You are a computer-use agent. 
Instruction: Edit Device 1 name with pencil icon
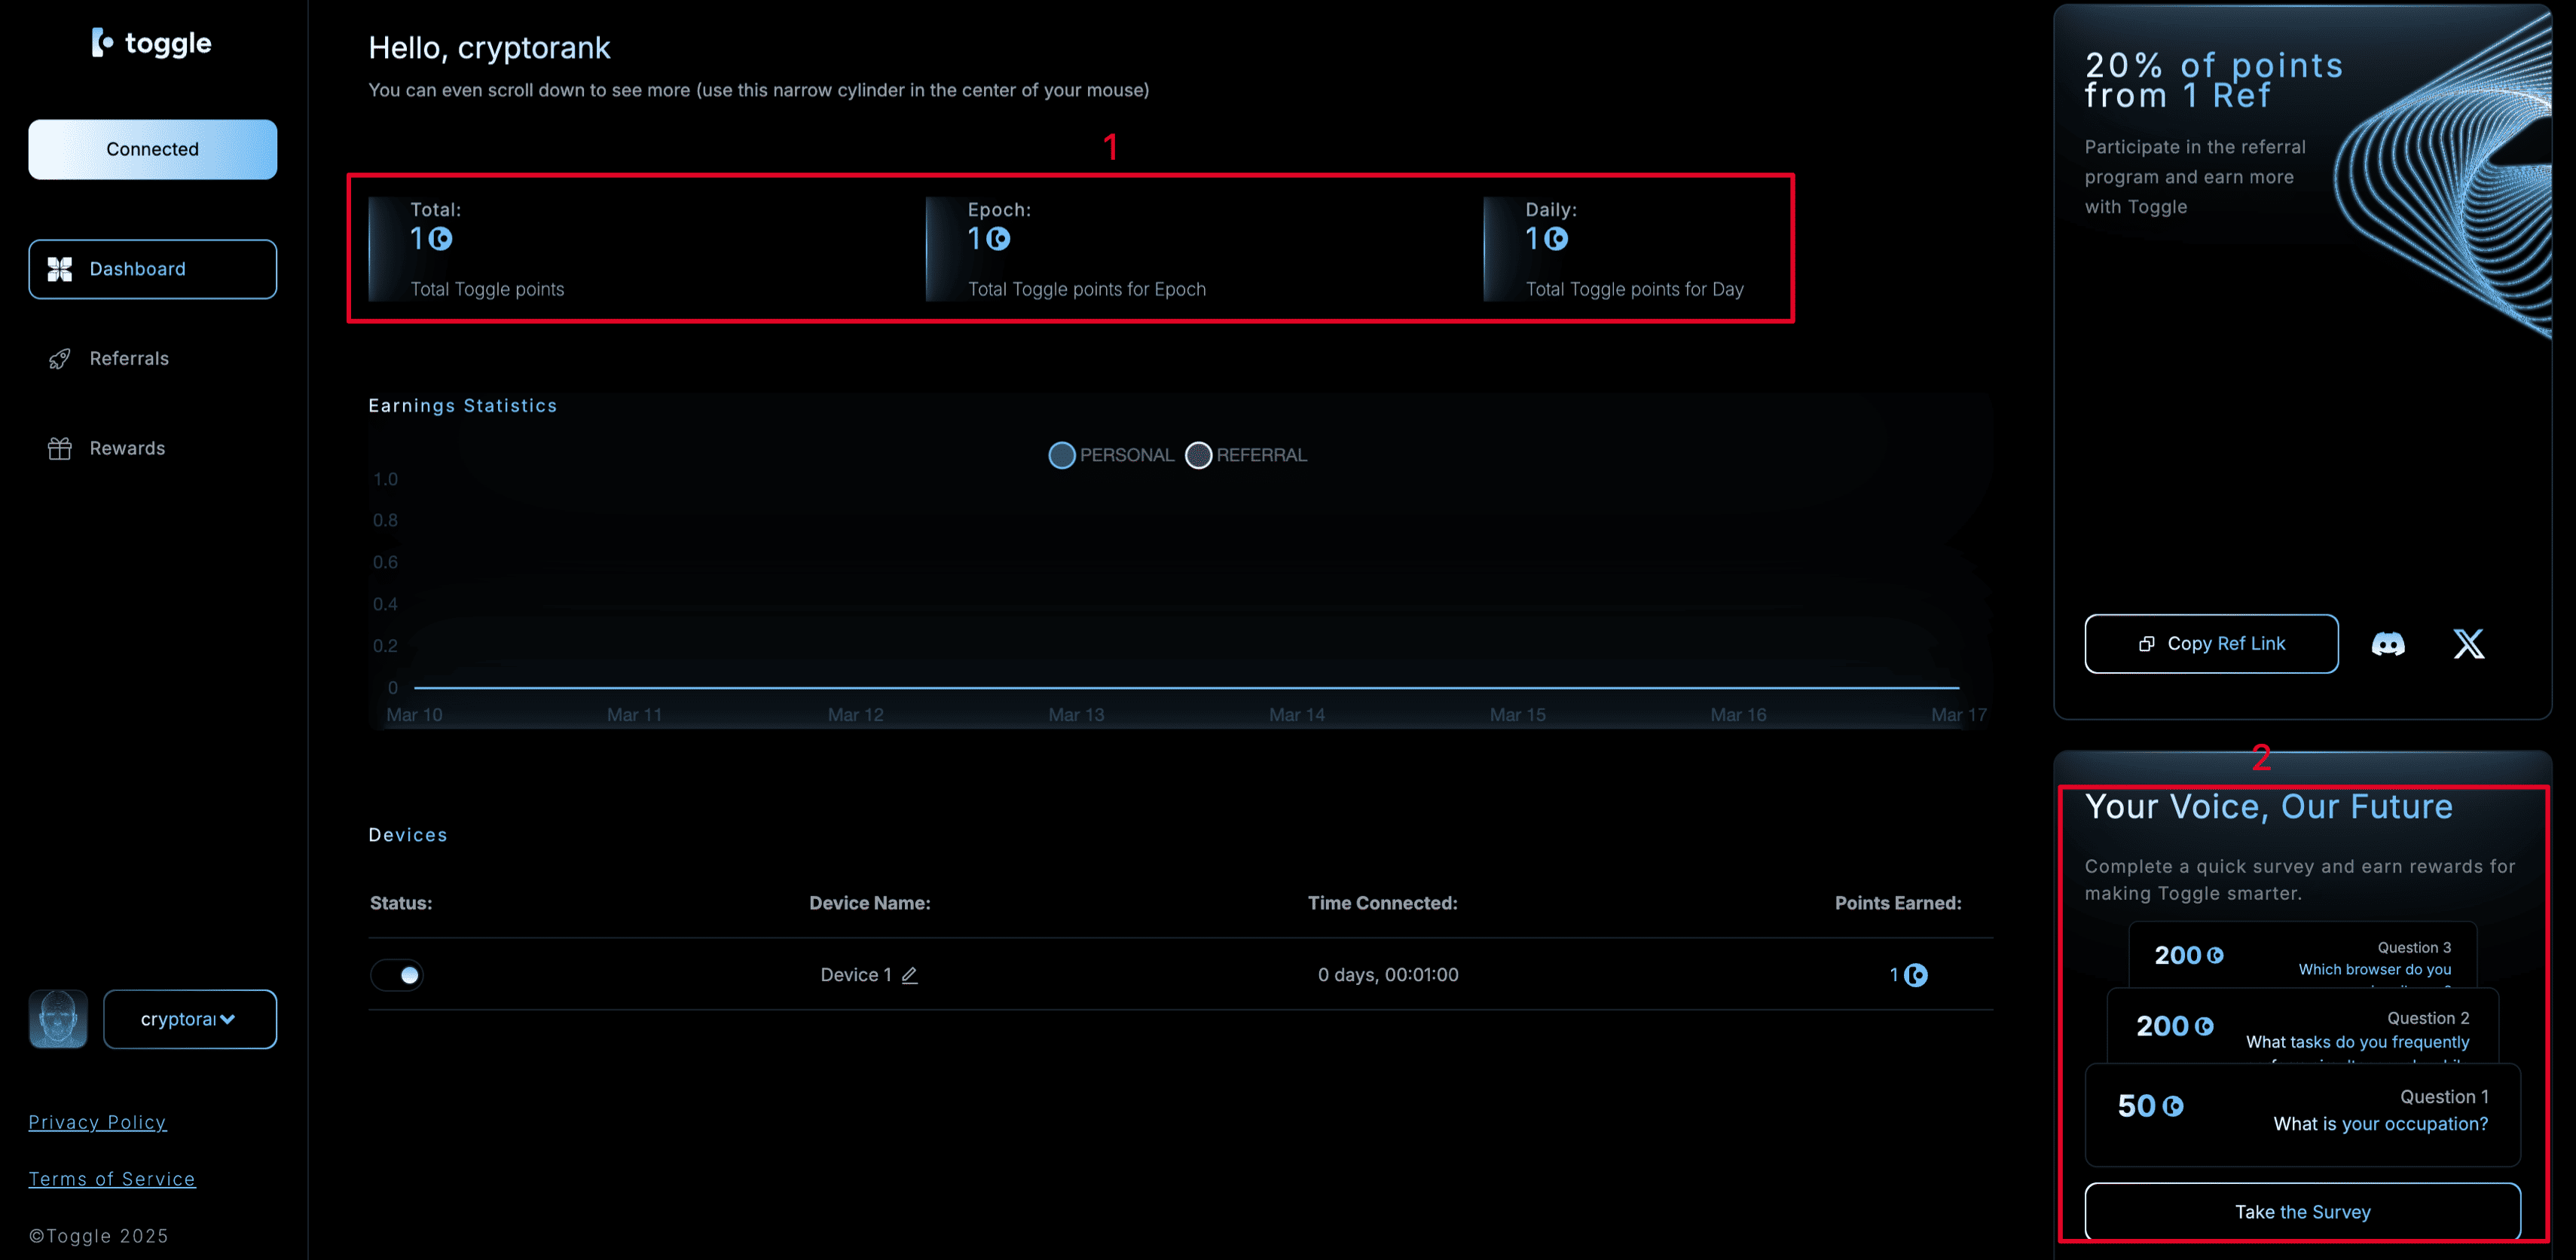click(x=909, y=975)
